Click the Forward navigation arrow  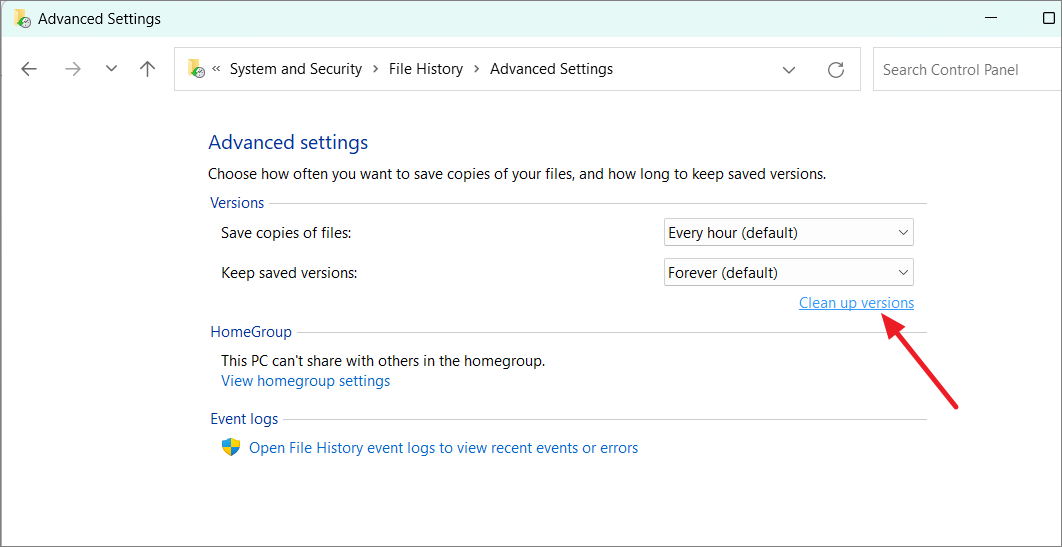pyautogui.click(x=72, y=69)
